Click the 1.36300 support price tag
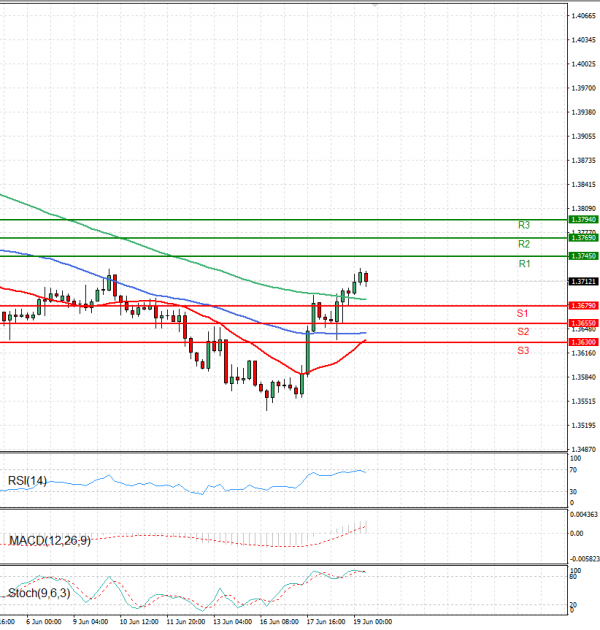 (x=583, y=342)
